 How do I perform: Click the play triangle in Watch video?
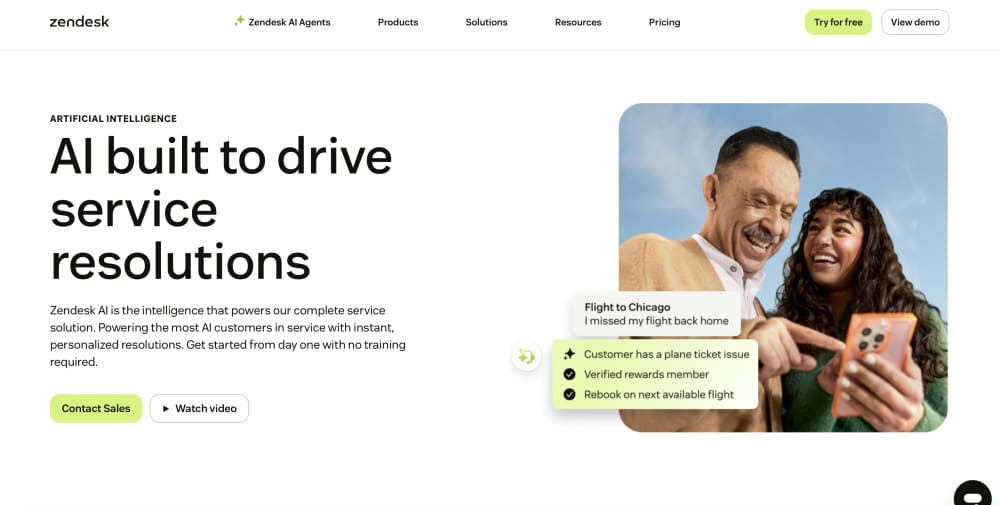(166, 409)
